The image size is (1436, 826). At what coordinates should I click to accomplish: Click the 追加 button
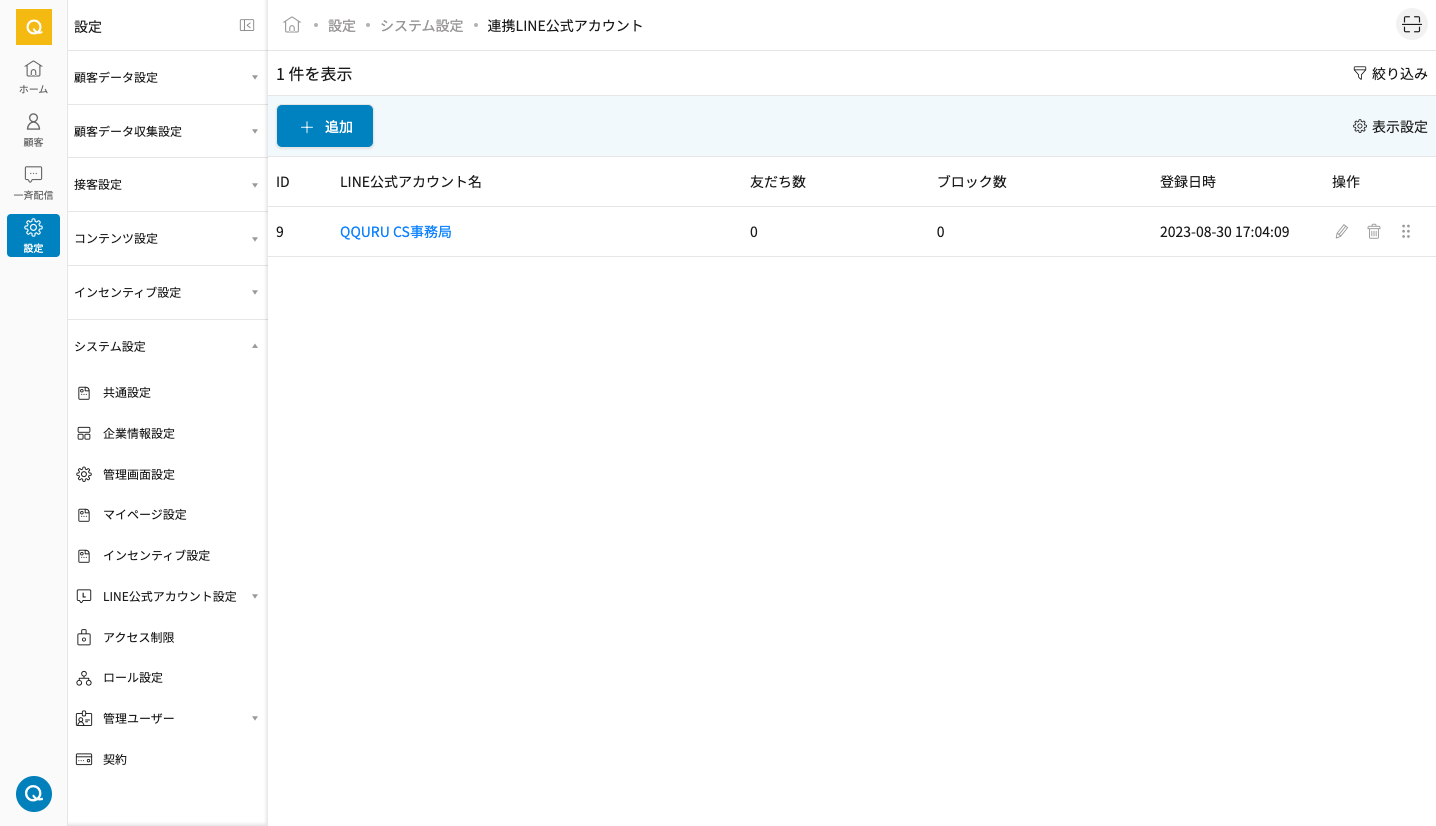(x=325, y=127)
